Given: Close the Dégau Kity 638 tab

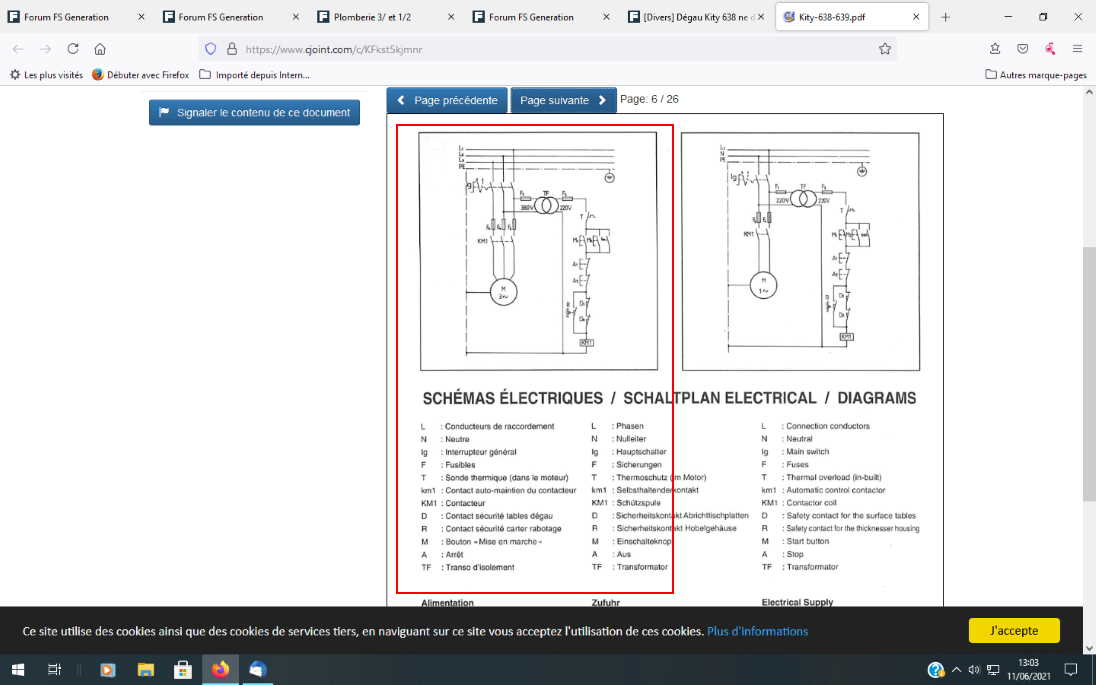Looking at the screenshot, I should tap(761, 17).
